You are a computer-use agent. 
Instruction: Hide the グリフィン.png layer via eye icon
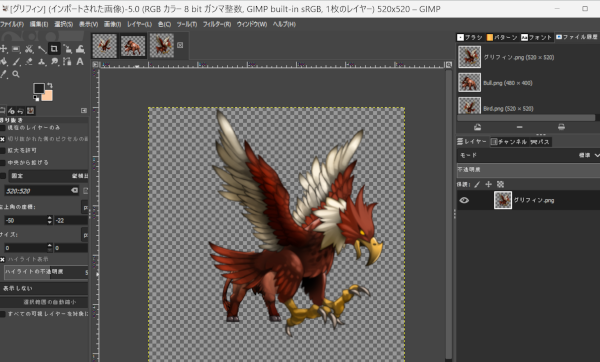point(464,200)
